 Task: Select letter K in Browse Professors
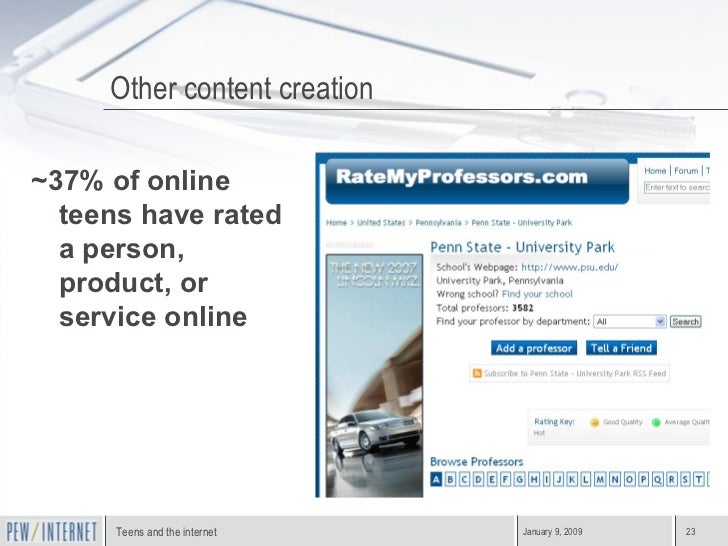[x=572, y=479]
